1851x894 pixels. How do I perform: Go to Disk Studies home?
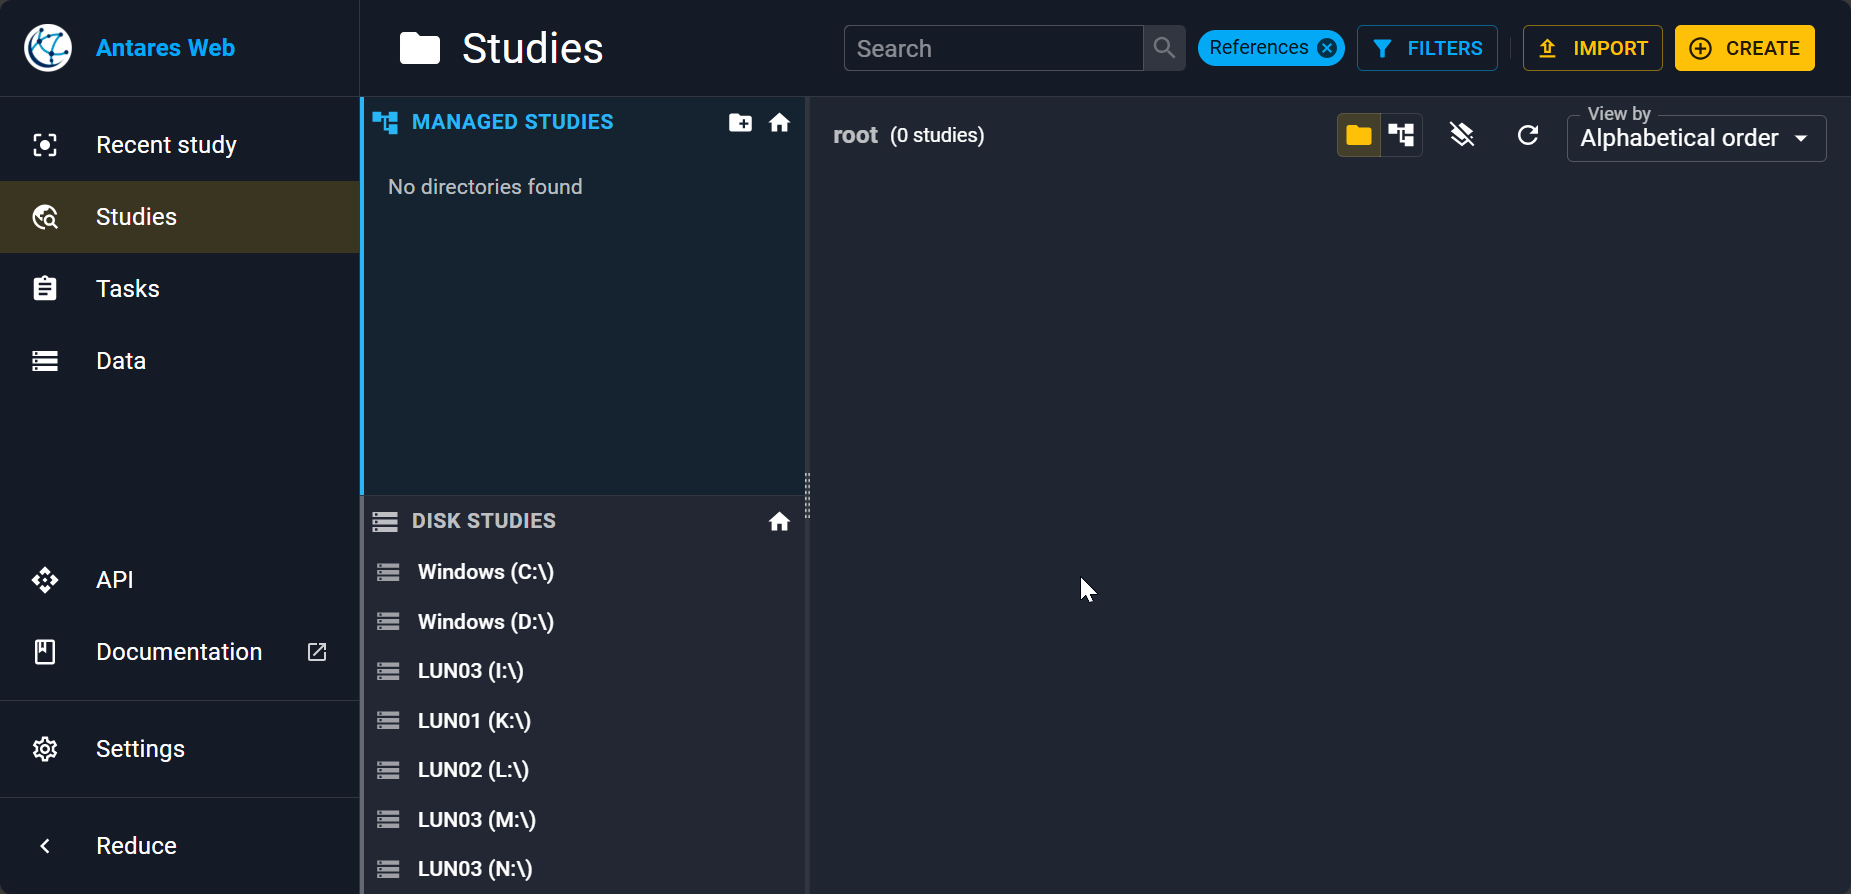[x=779, y=521]
